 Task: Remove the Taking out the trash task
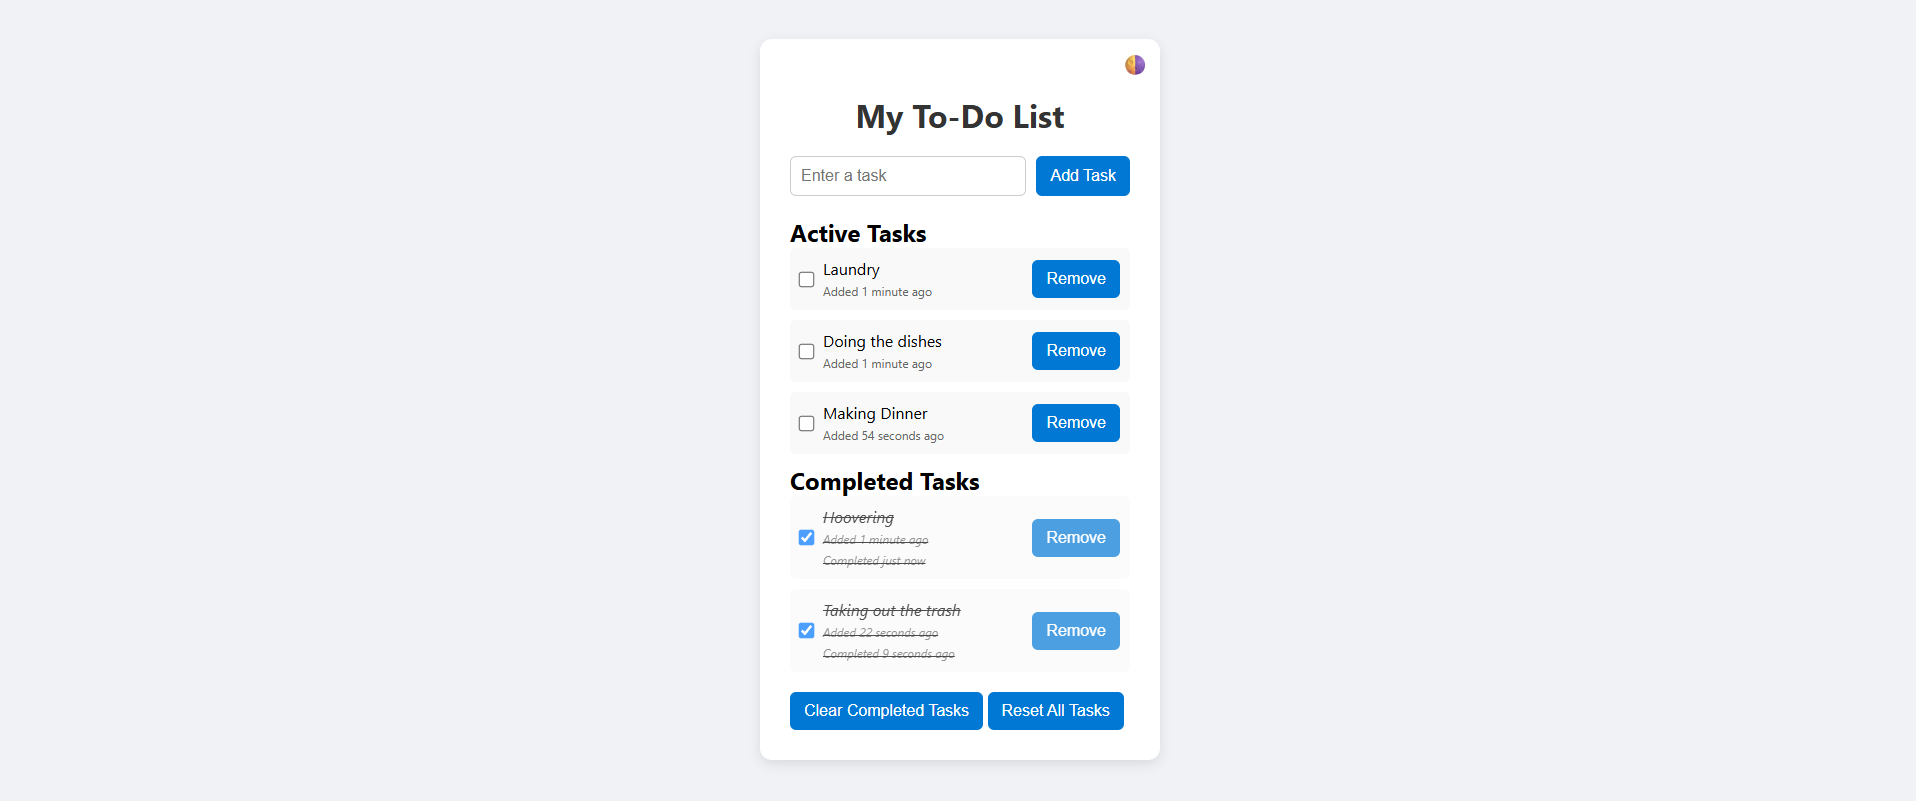(1075, 631)
